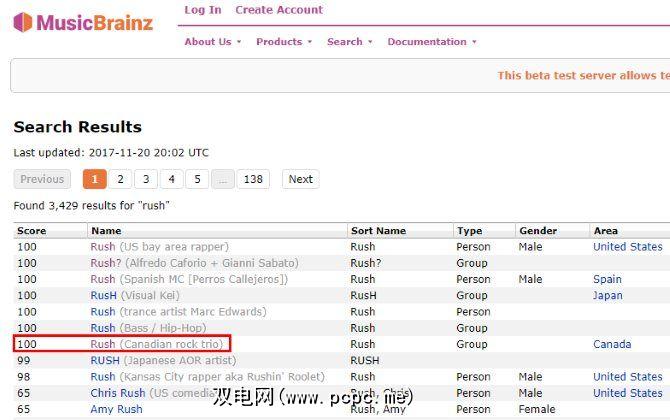Viewport: 670px width, 420px height.
Task: Click the Japan area link
Action: pyautogui.click(x=608, y=296)
